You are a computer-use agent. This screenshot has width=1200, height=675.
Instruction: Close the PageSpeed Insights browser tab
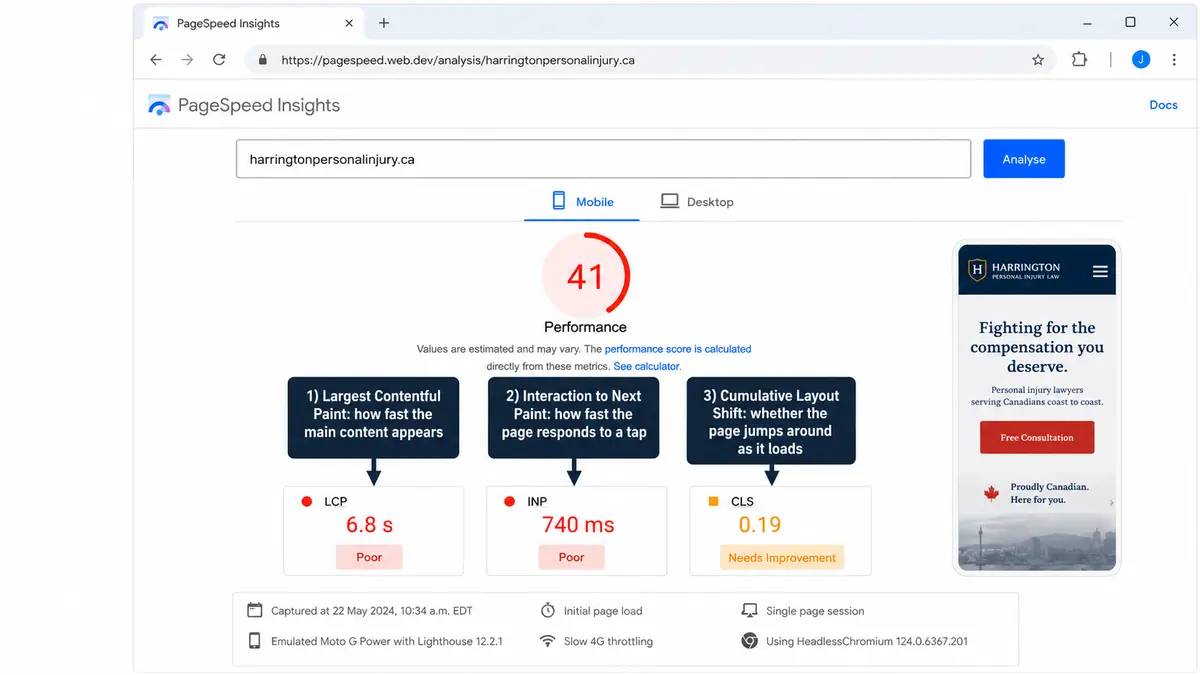pyautogui.click(x=350, y=23)
